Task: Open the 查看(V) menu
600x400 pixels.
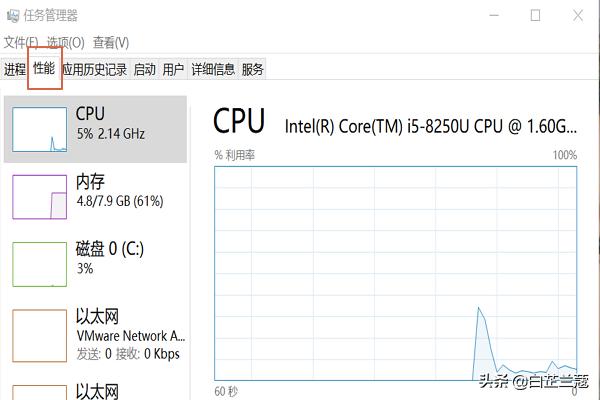Action: pyautogui.click(x=111, y=42)
